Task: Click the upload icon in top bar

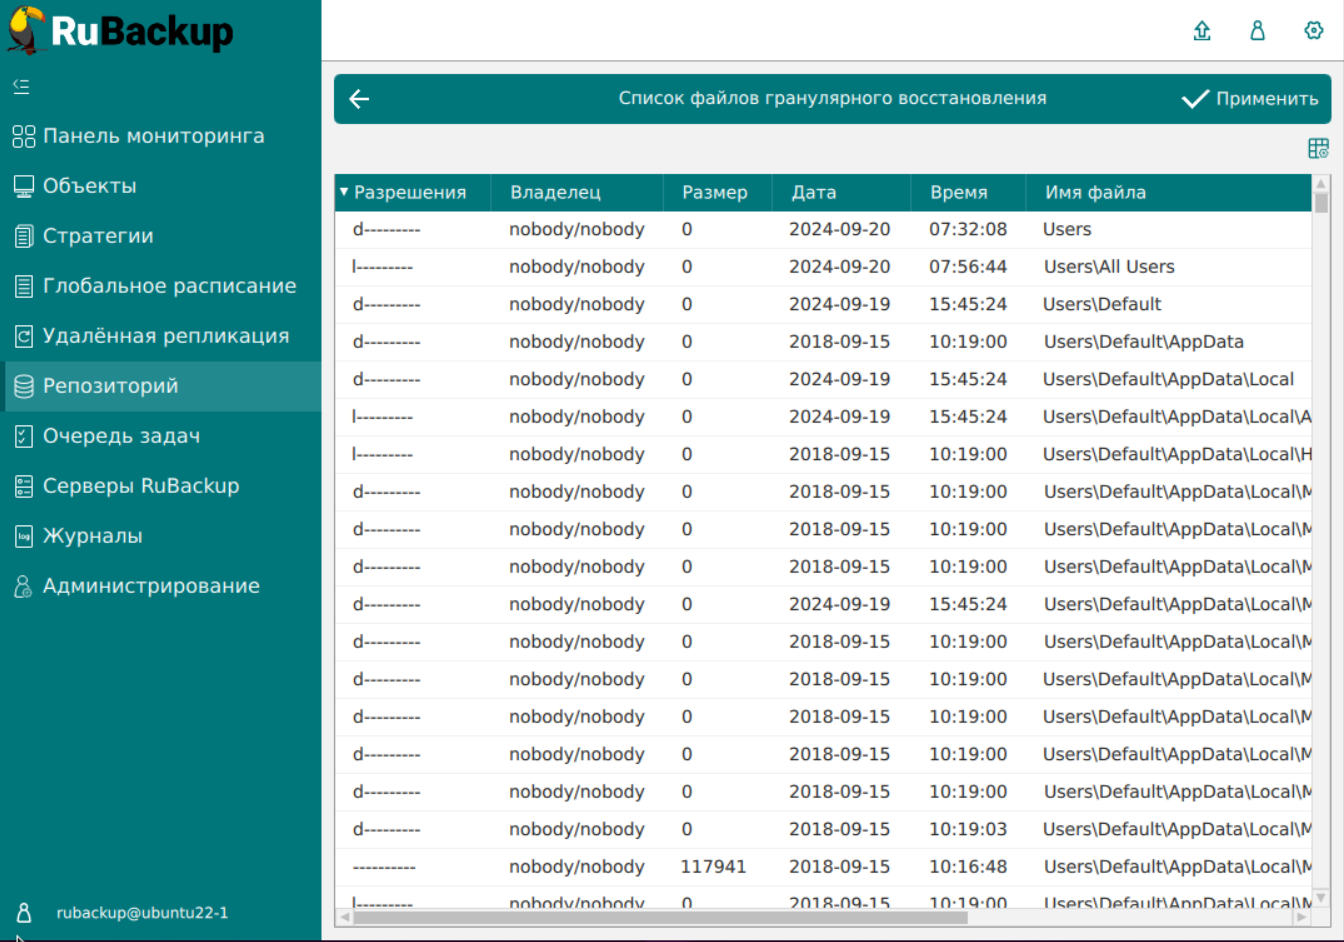Action: click(1202, 31)
